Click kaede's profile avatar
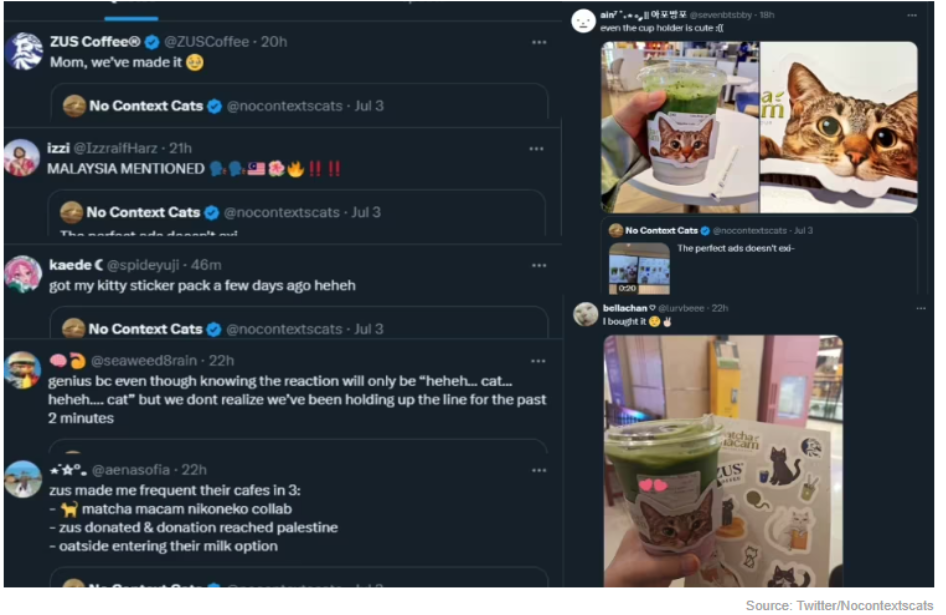This screenshot has width=946, height=615. (23, 274)
